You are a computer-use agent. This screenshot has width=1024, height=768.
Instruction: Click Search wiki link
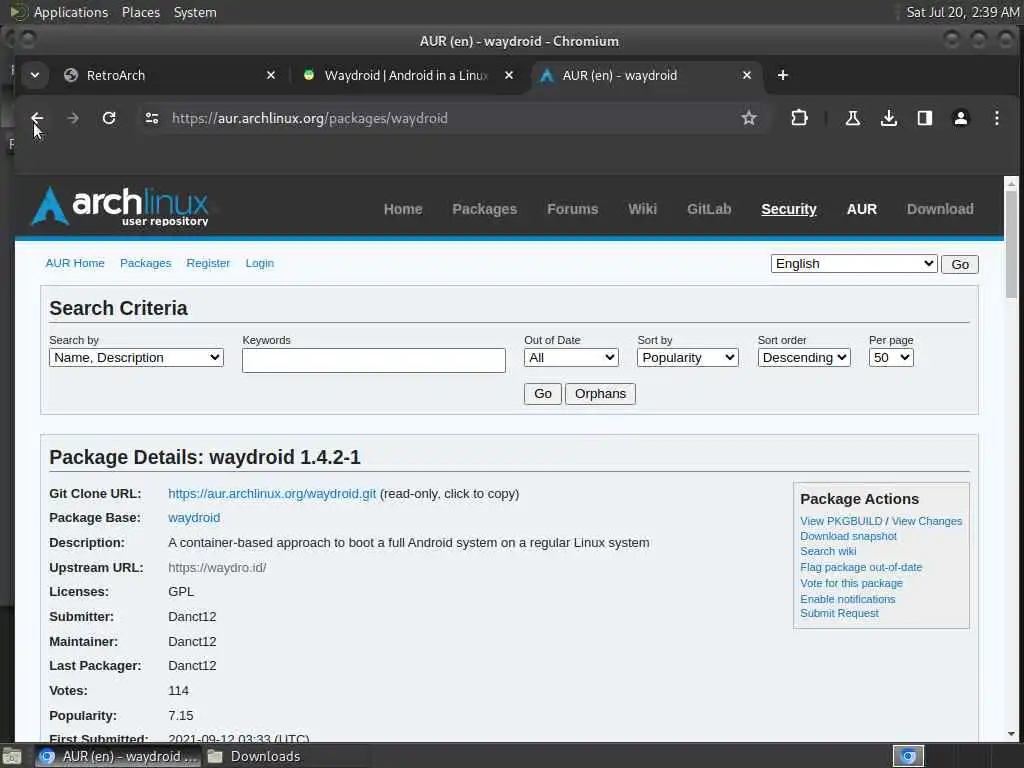coord(828,552)
